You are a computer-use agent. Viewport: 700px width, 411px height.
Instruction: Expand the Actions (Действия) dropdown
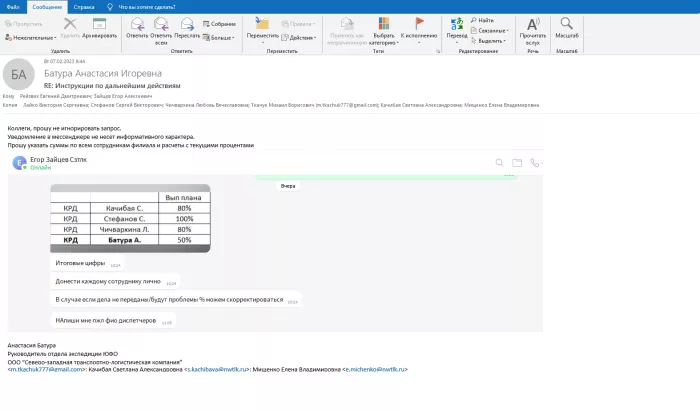point(304,37)
